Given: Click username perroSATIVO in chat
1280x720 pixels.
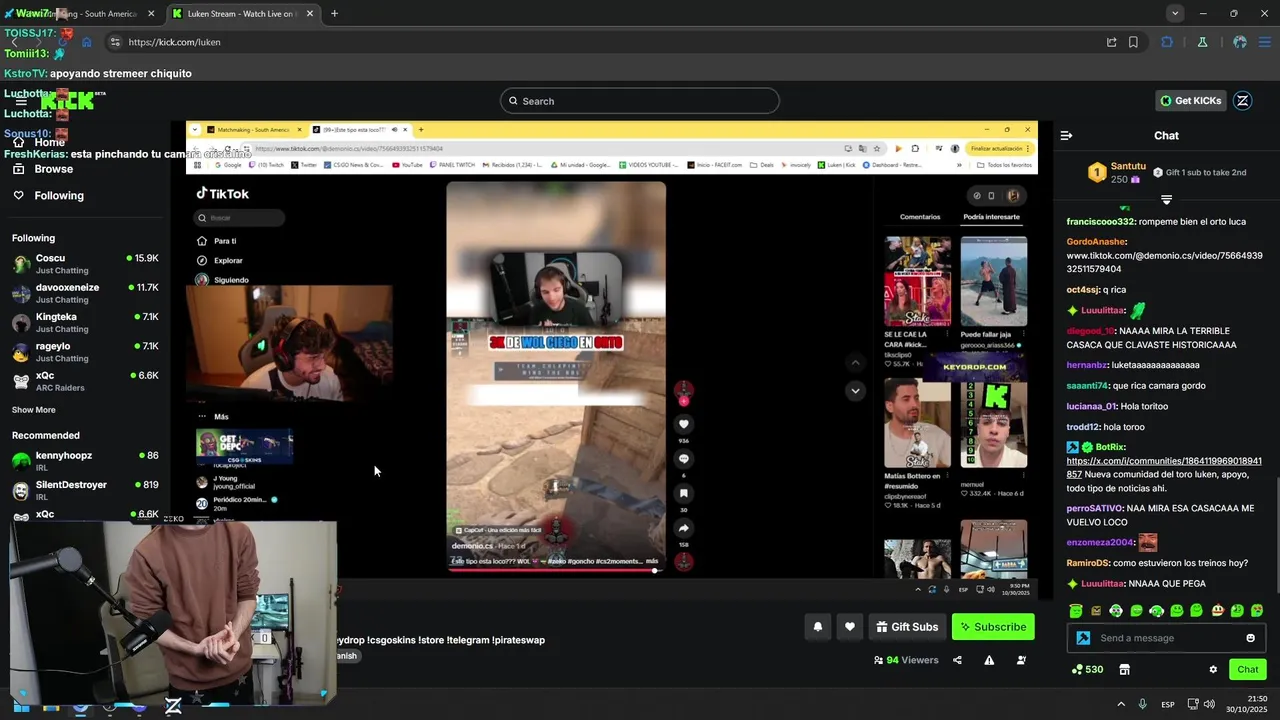Looking at the screenshot, I should coord(1095,509).
